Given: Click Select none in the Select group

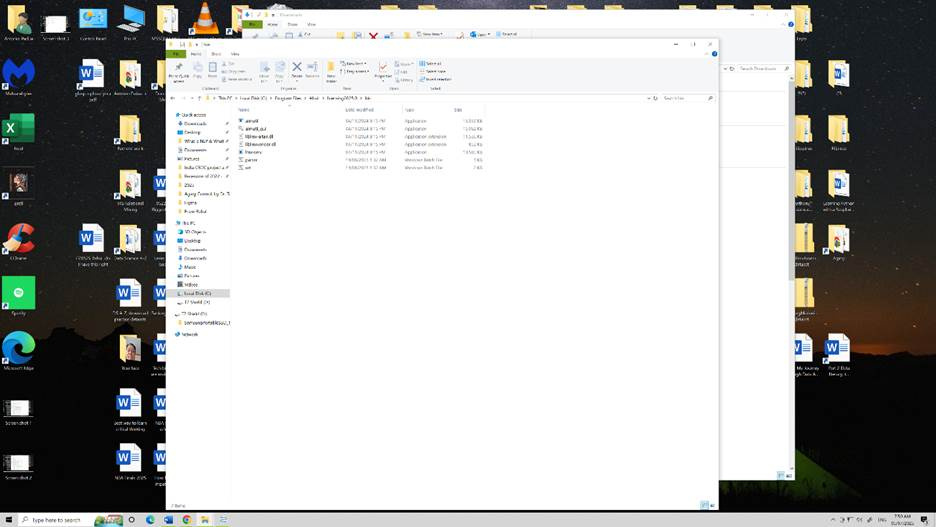Looking at the screenshot, I should pos(432,71).
